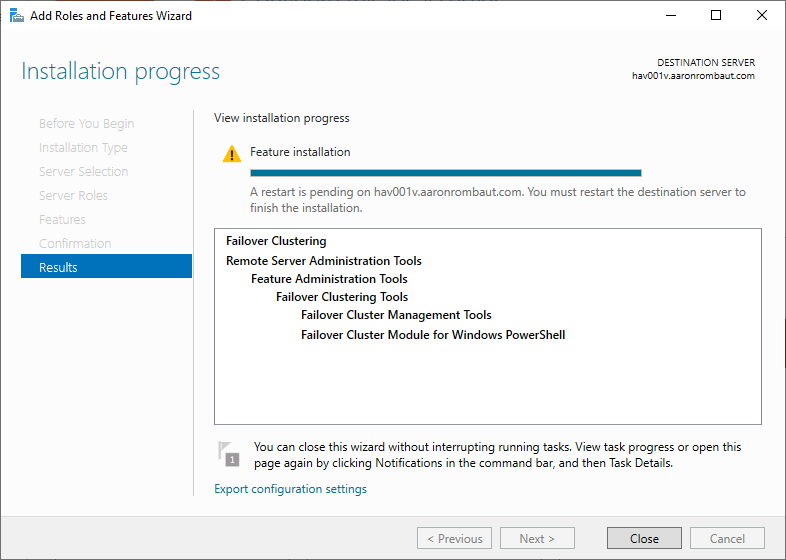Image resolution: width=786 pixels, height=560 pixels.
Task: Click the notifications flag icon
Action: (x=229, y=454)
